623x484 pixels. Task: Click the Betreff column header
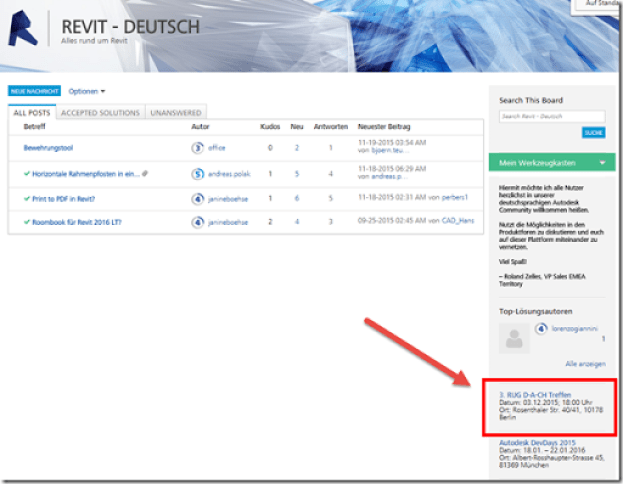[x=34, y=126]
